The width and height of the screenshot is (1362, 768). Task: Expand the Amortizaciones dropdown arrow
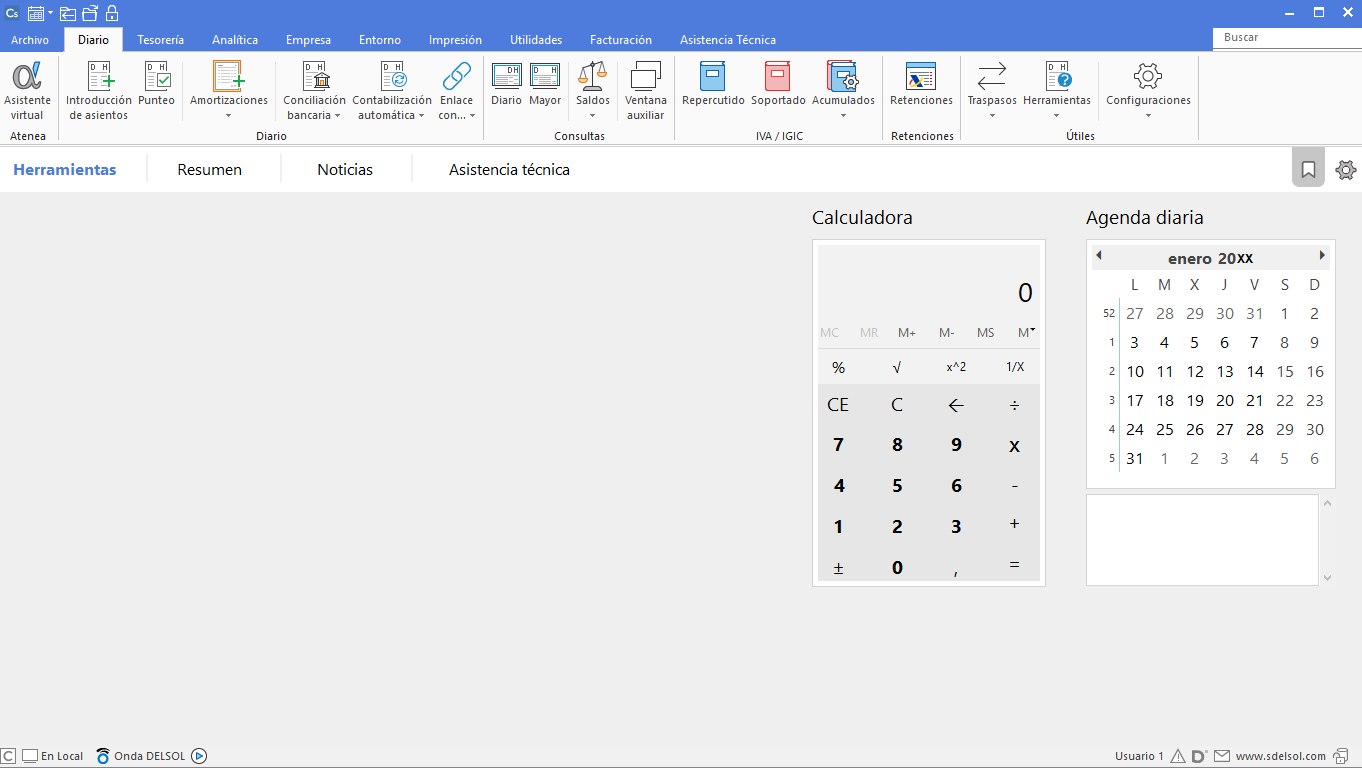(x=228, y=115)
